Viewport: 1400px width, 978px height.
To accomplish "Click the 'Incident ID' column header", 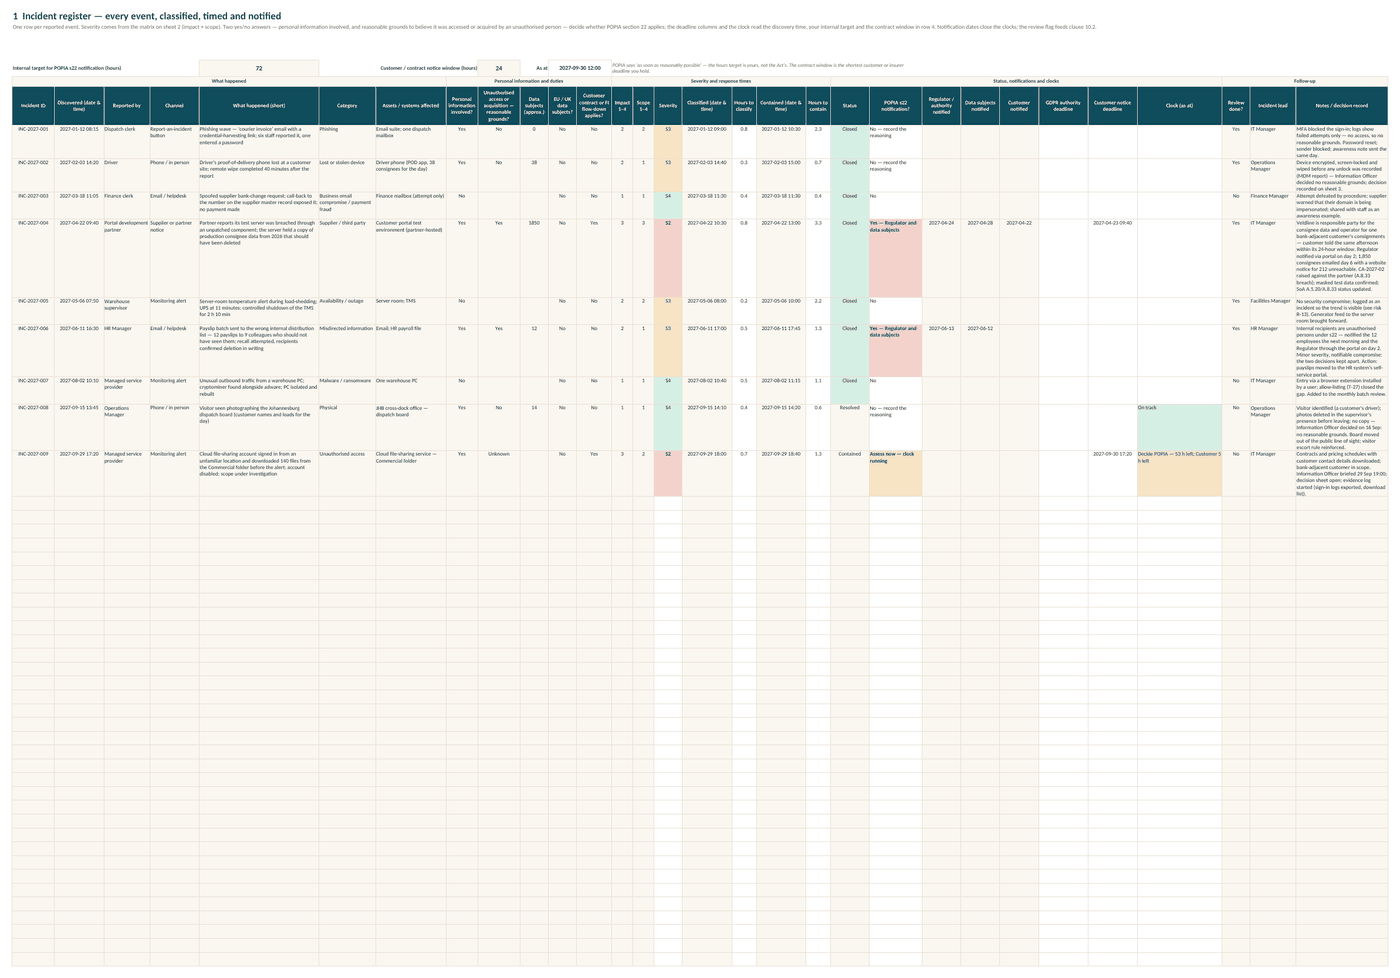I will pyautogui.click(x=33, y=105).
